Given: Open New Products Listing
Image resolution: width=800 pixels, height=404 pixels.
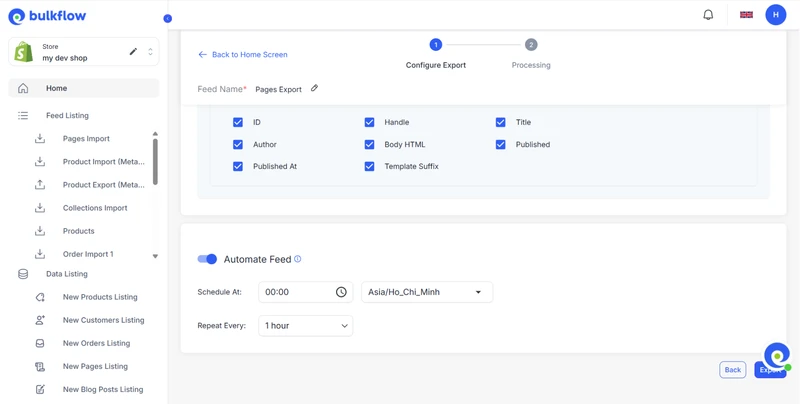Looking at the screenshot, I should point(100,297).
